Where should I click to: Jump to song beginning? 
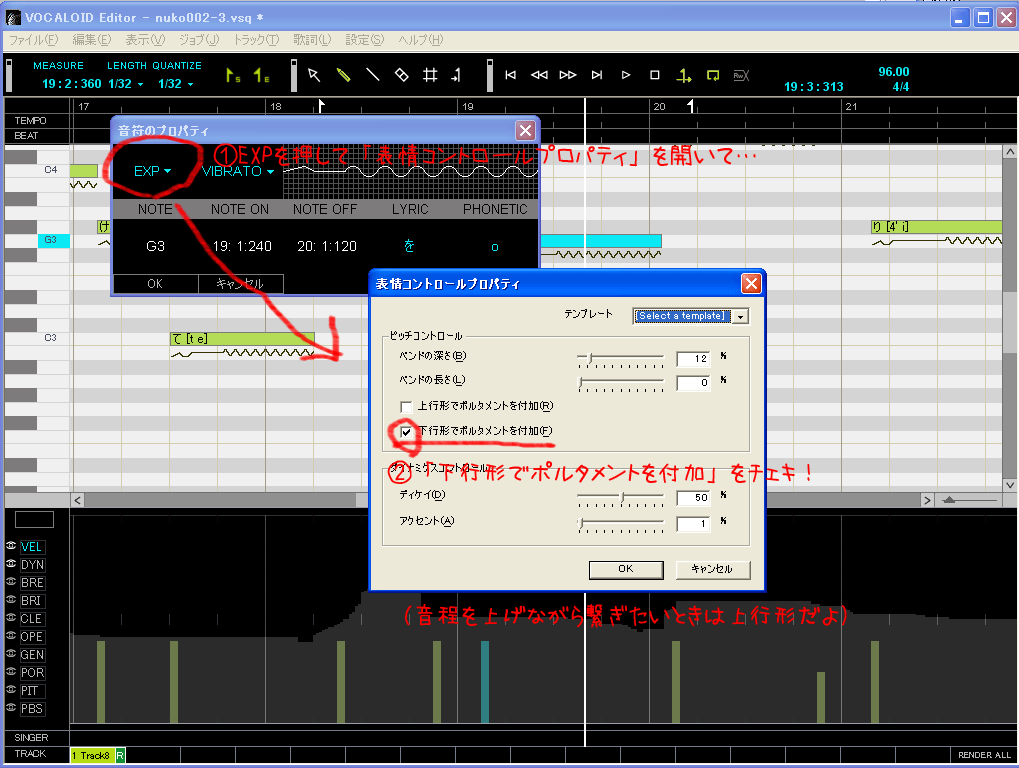[x=511, y=75]
